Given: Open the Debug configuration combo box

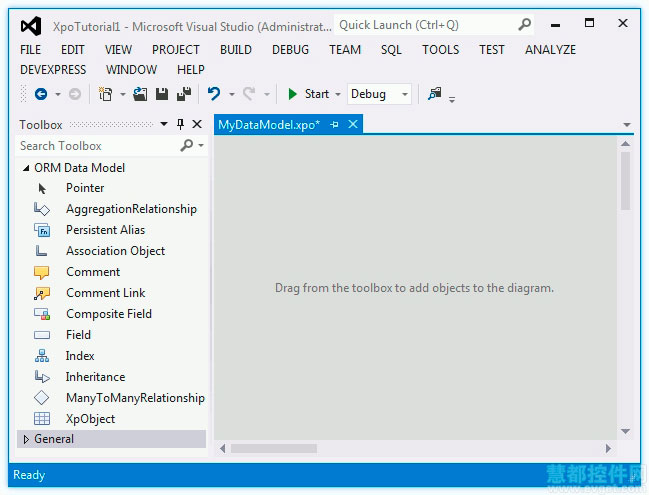Looking at the screenshot, I should pyautogui.click(x=379, y=94).
